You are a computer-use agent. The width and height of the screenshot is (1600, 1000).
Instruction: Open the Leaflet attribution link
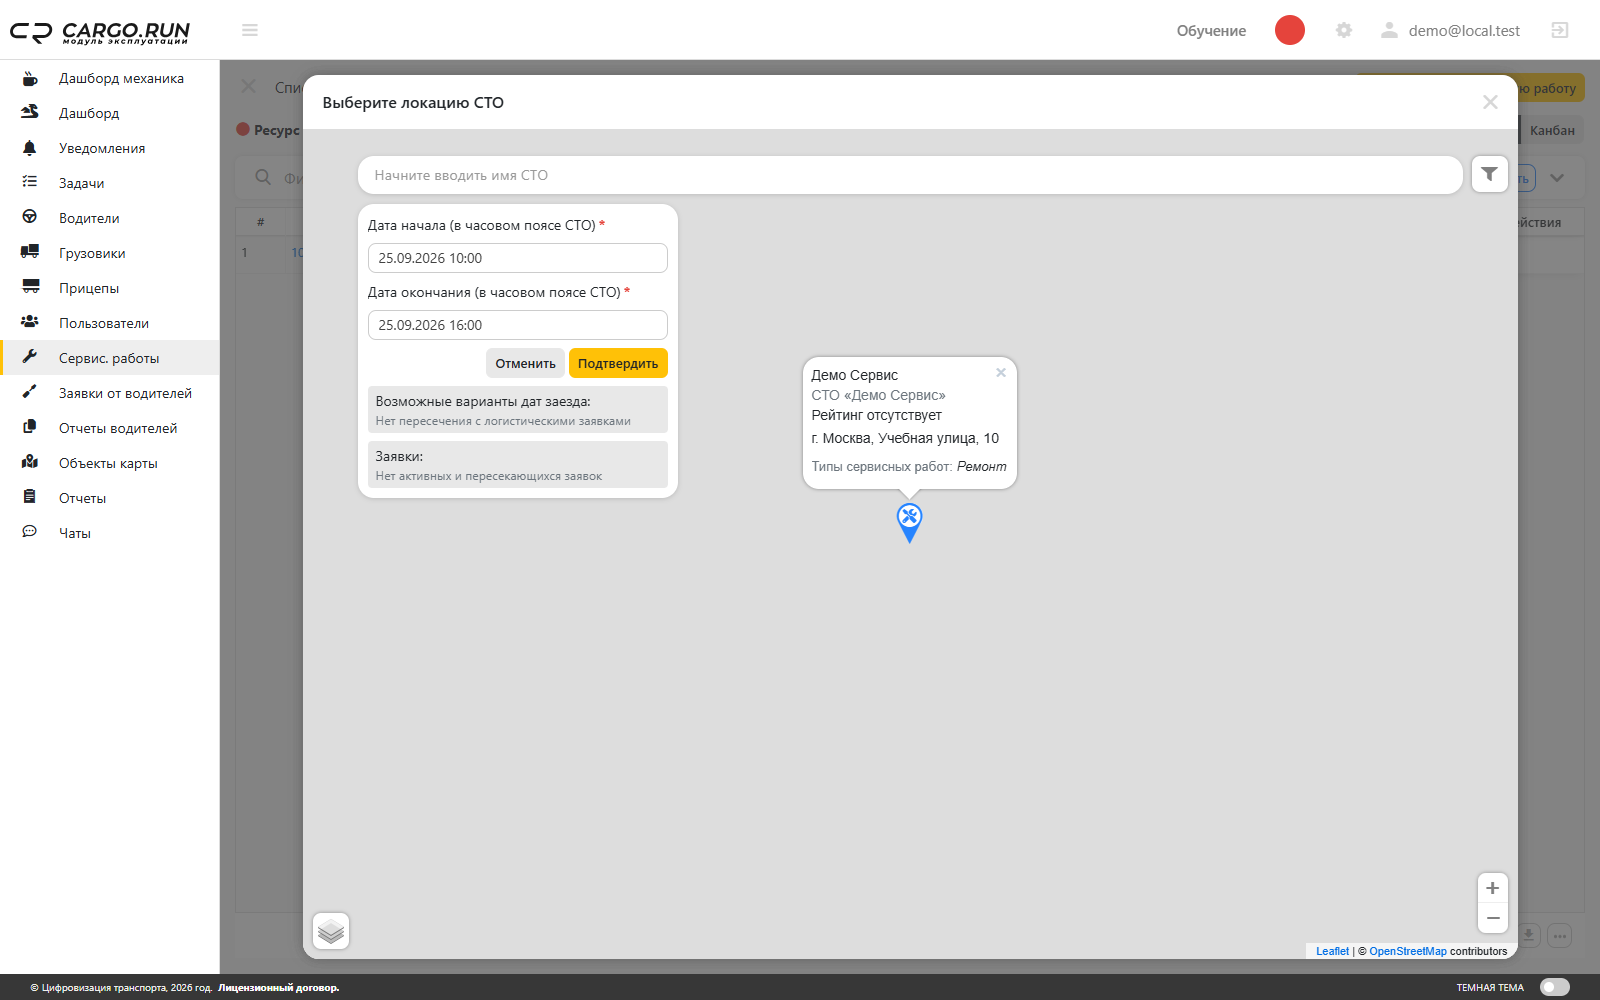tap(1332, 951)
